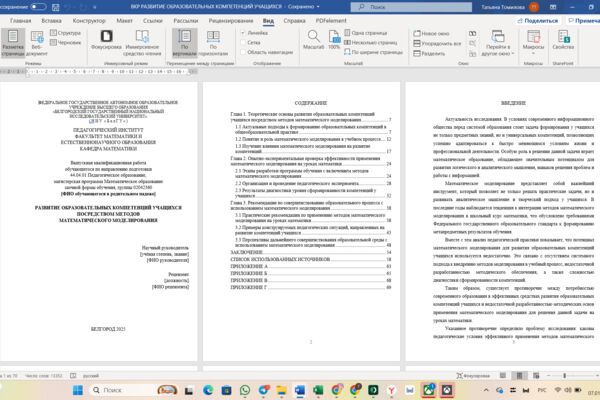
Task: Click the Windows Start button
Action: coord(78,390)
